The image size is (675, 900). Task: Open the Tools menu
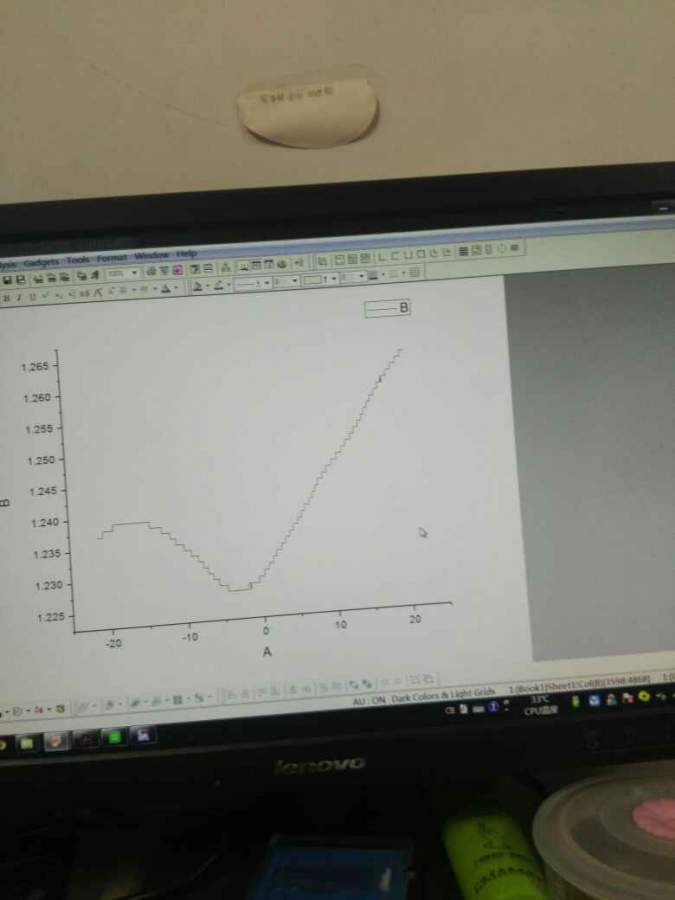click(77, 260)
